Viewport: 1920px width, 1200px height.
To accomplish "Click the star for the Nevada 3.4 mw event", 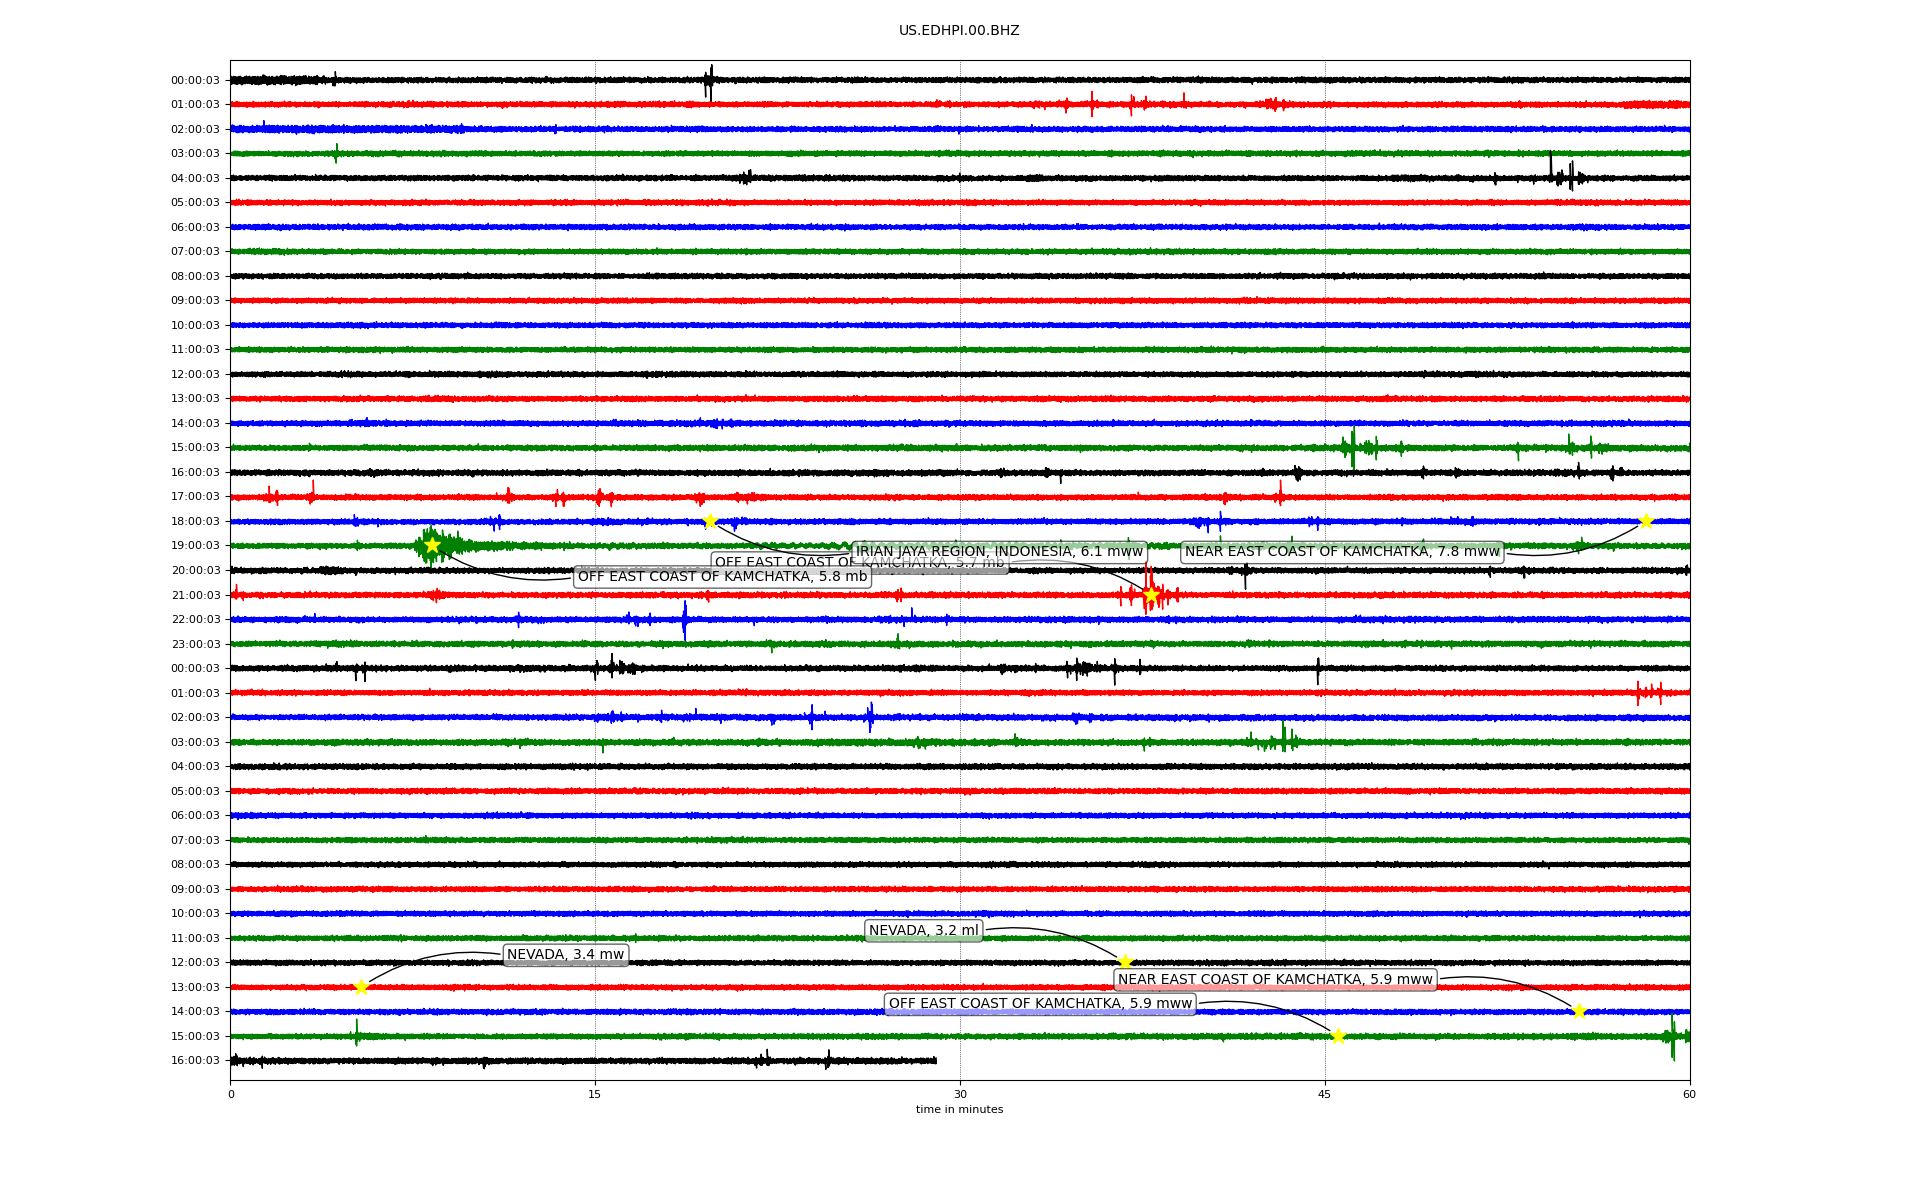I will [x=361, y=987].
